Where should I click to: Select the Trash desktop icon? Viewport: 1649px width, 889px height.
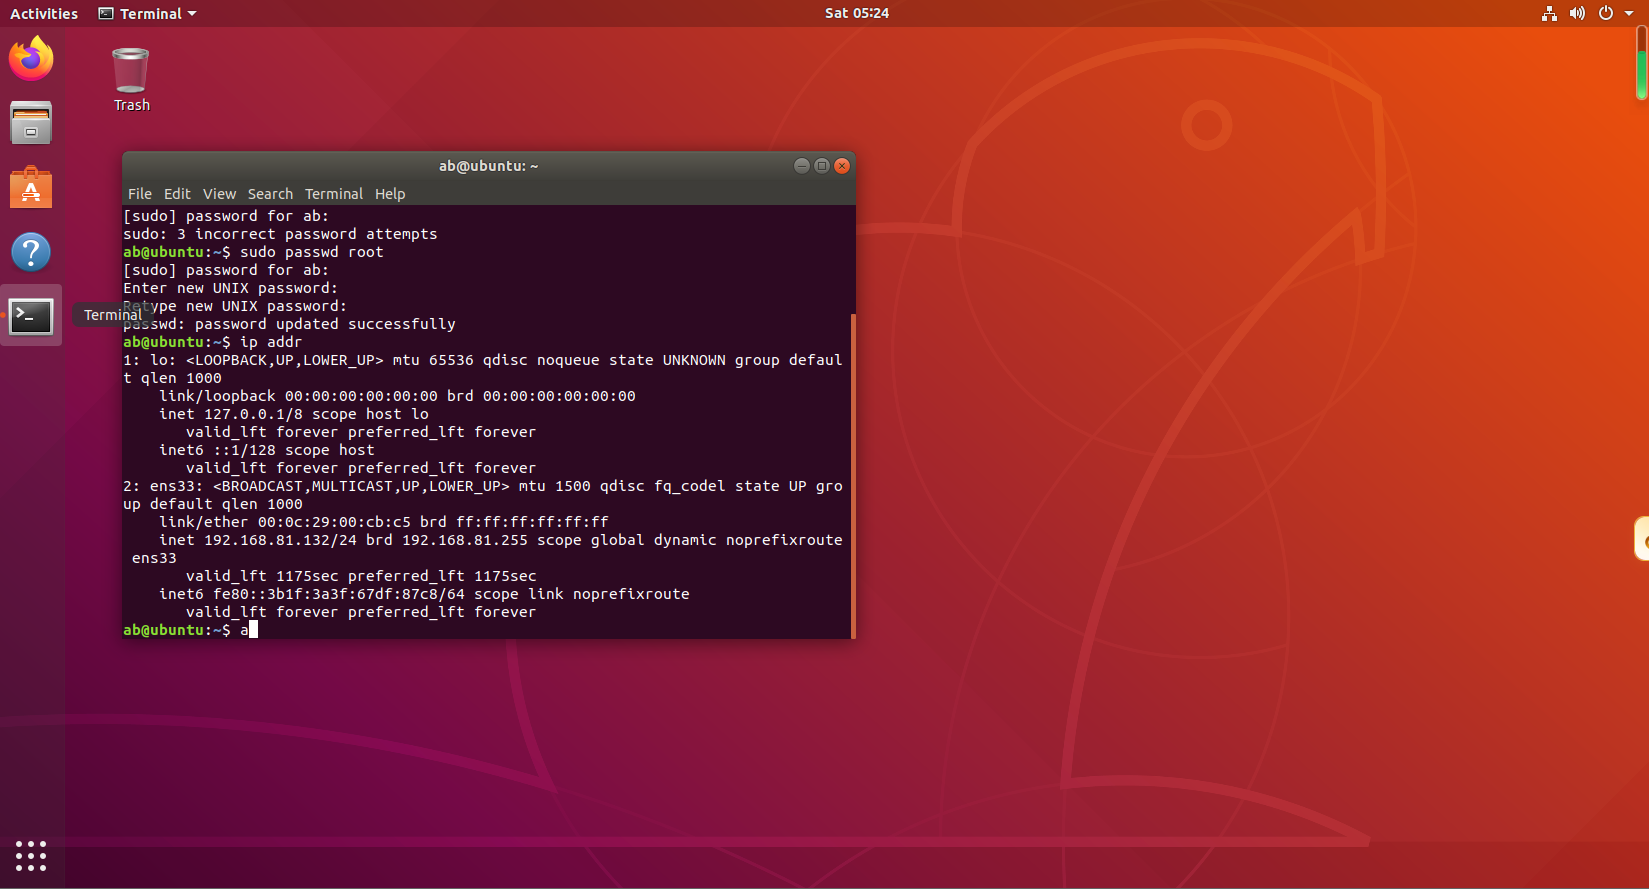[131, 71]
